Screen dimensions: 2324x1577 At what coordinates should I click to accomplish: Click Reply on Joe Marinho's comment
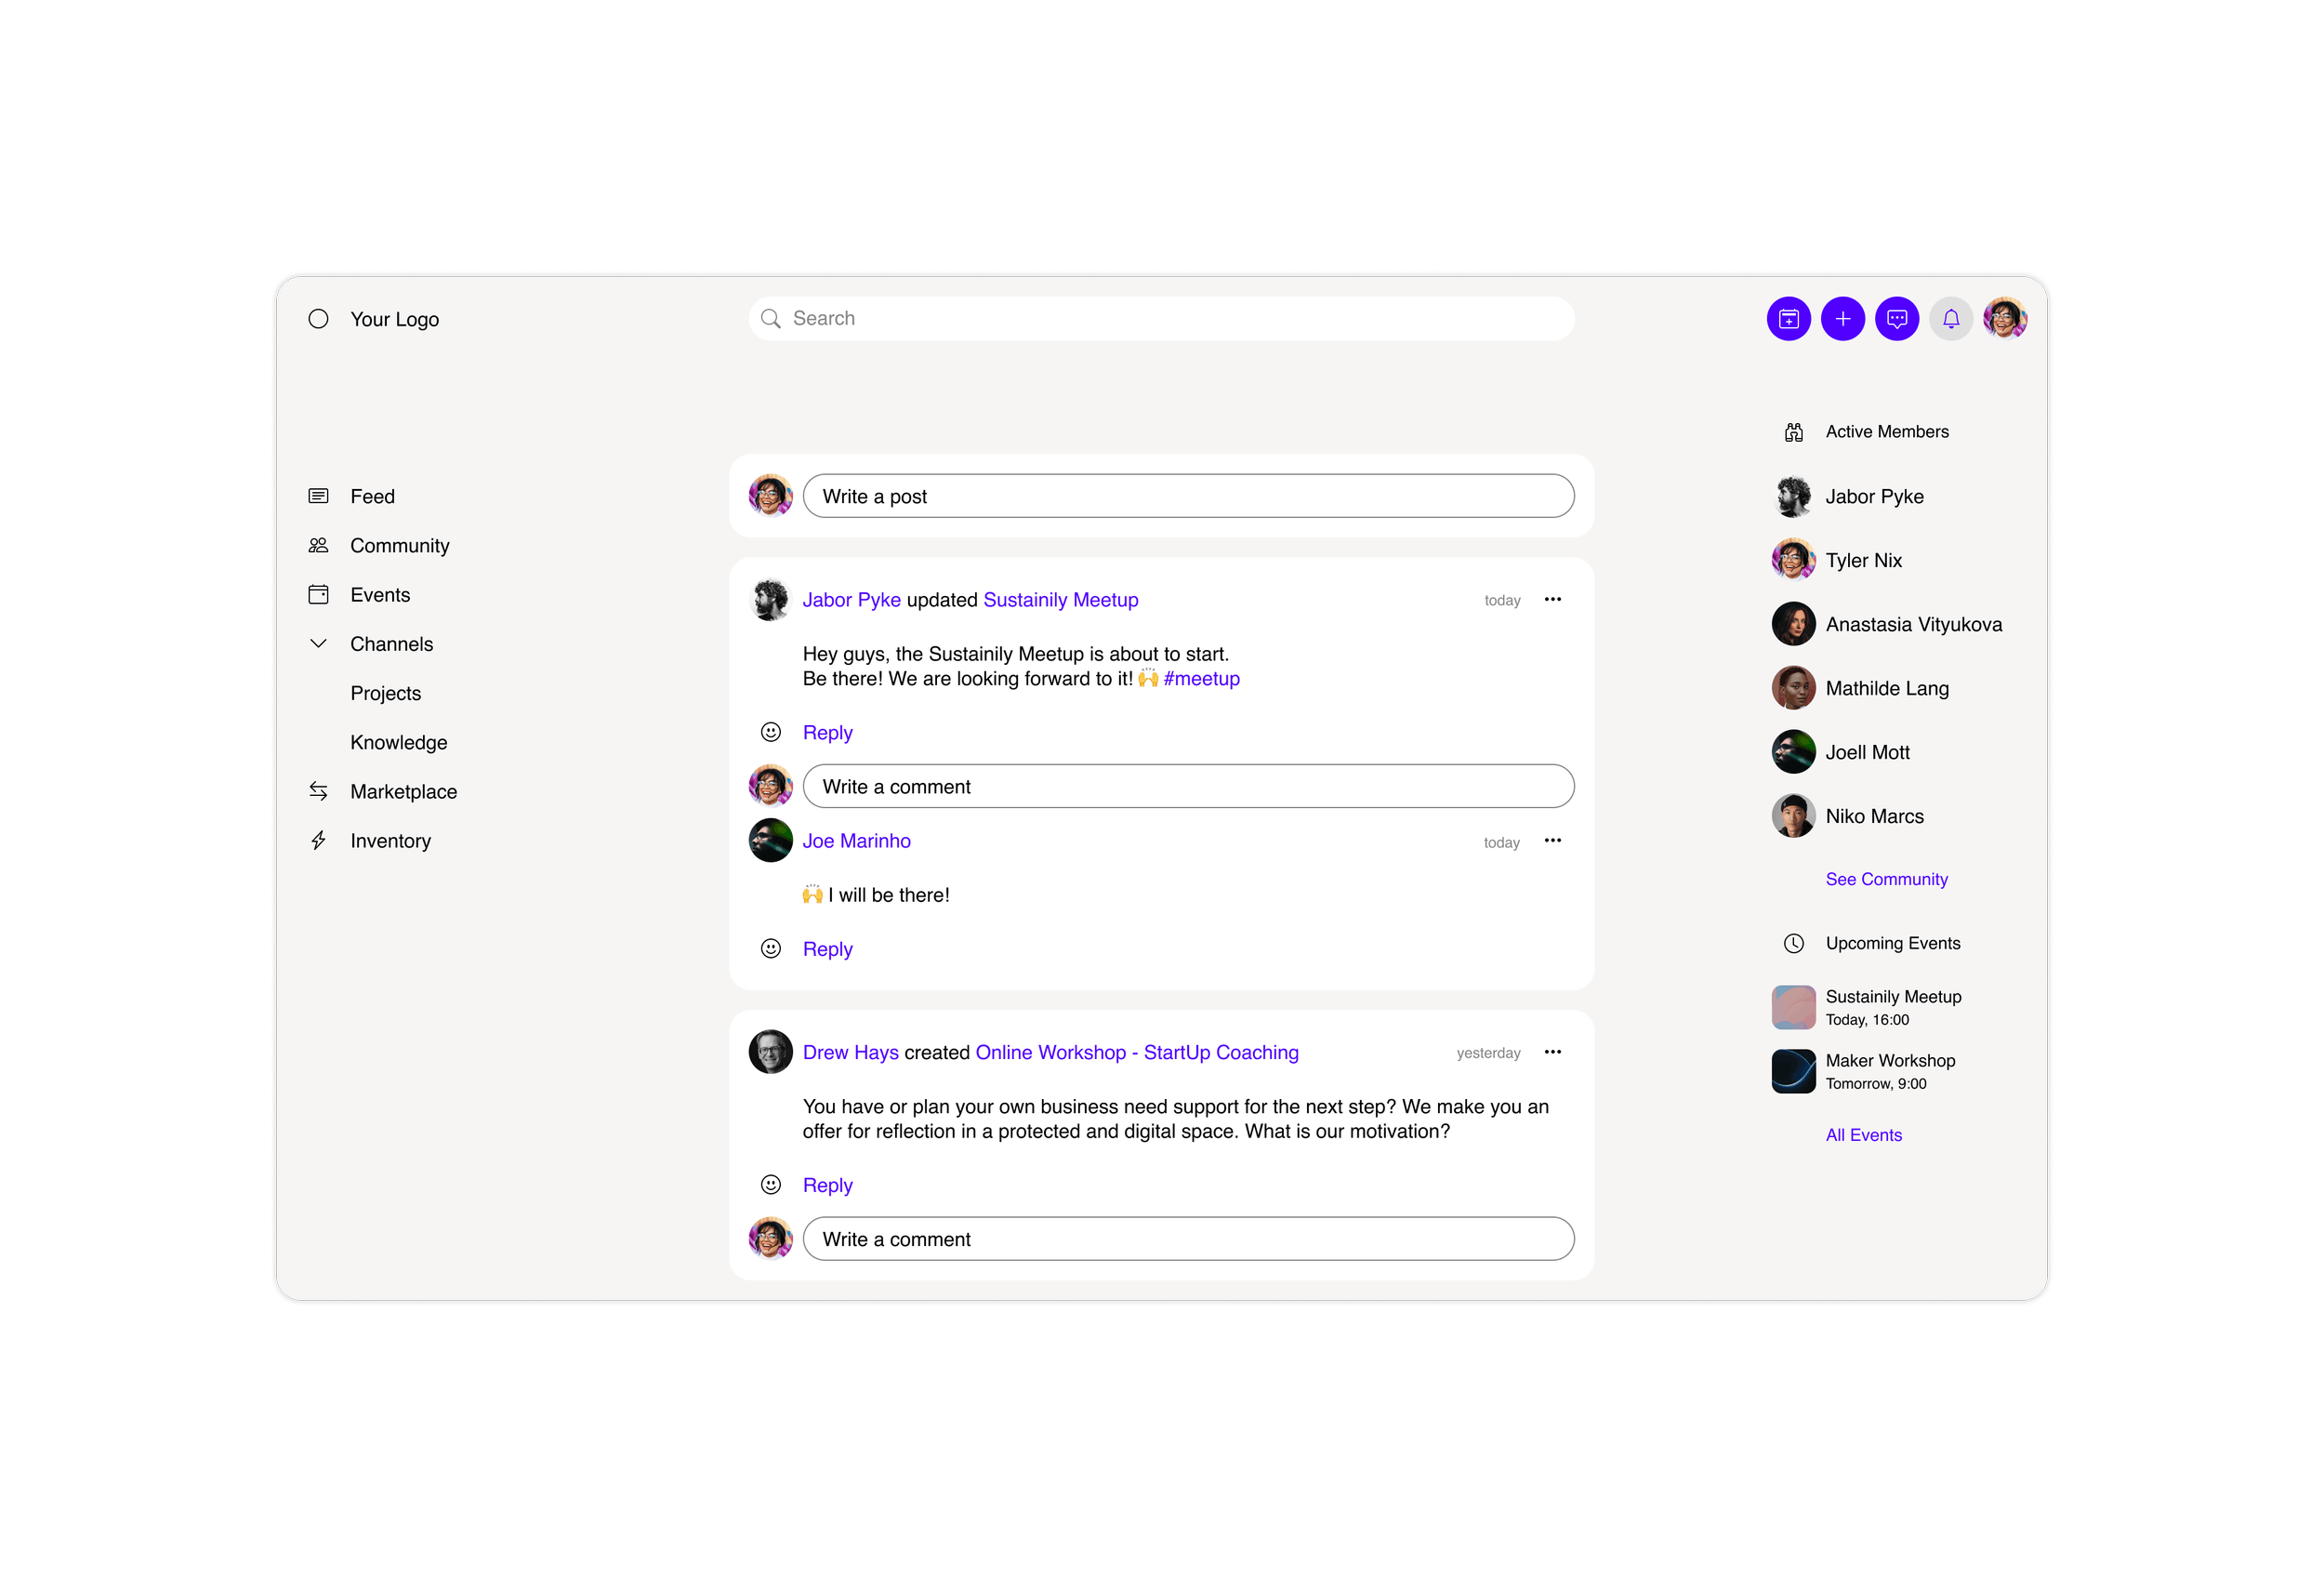[826, 947]
